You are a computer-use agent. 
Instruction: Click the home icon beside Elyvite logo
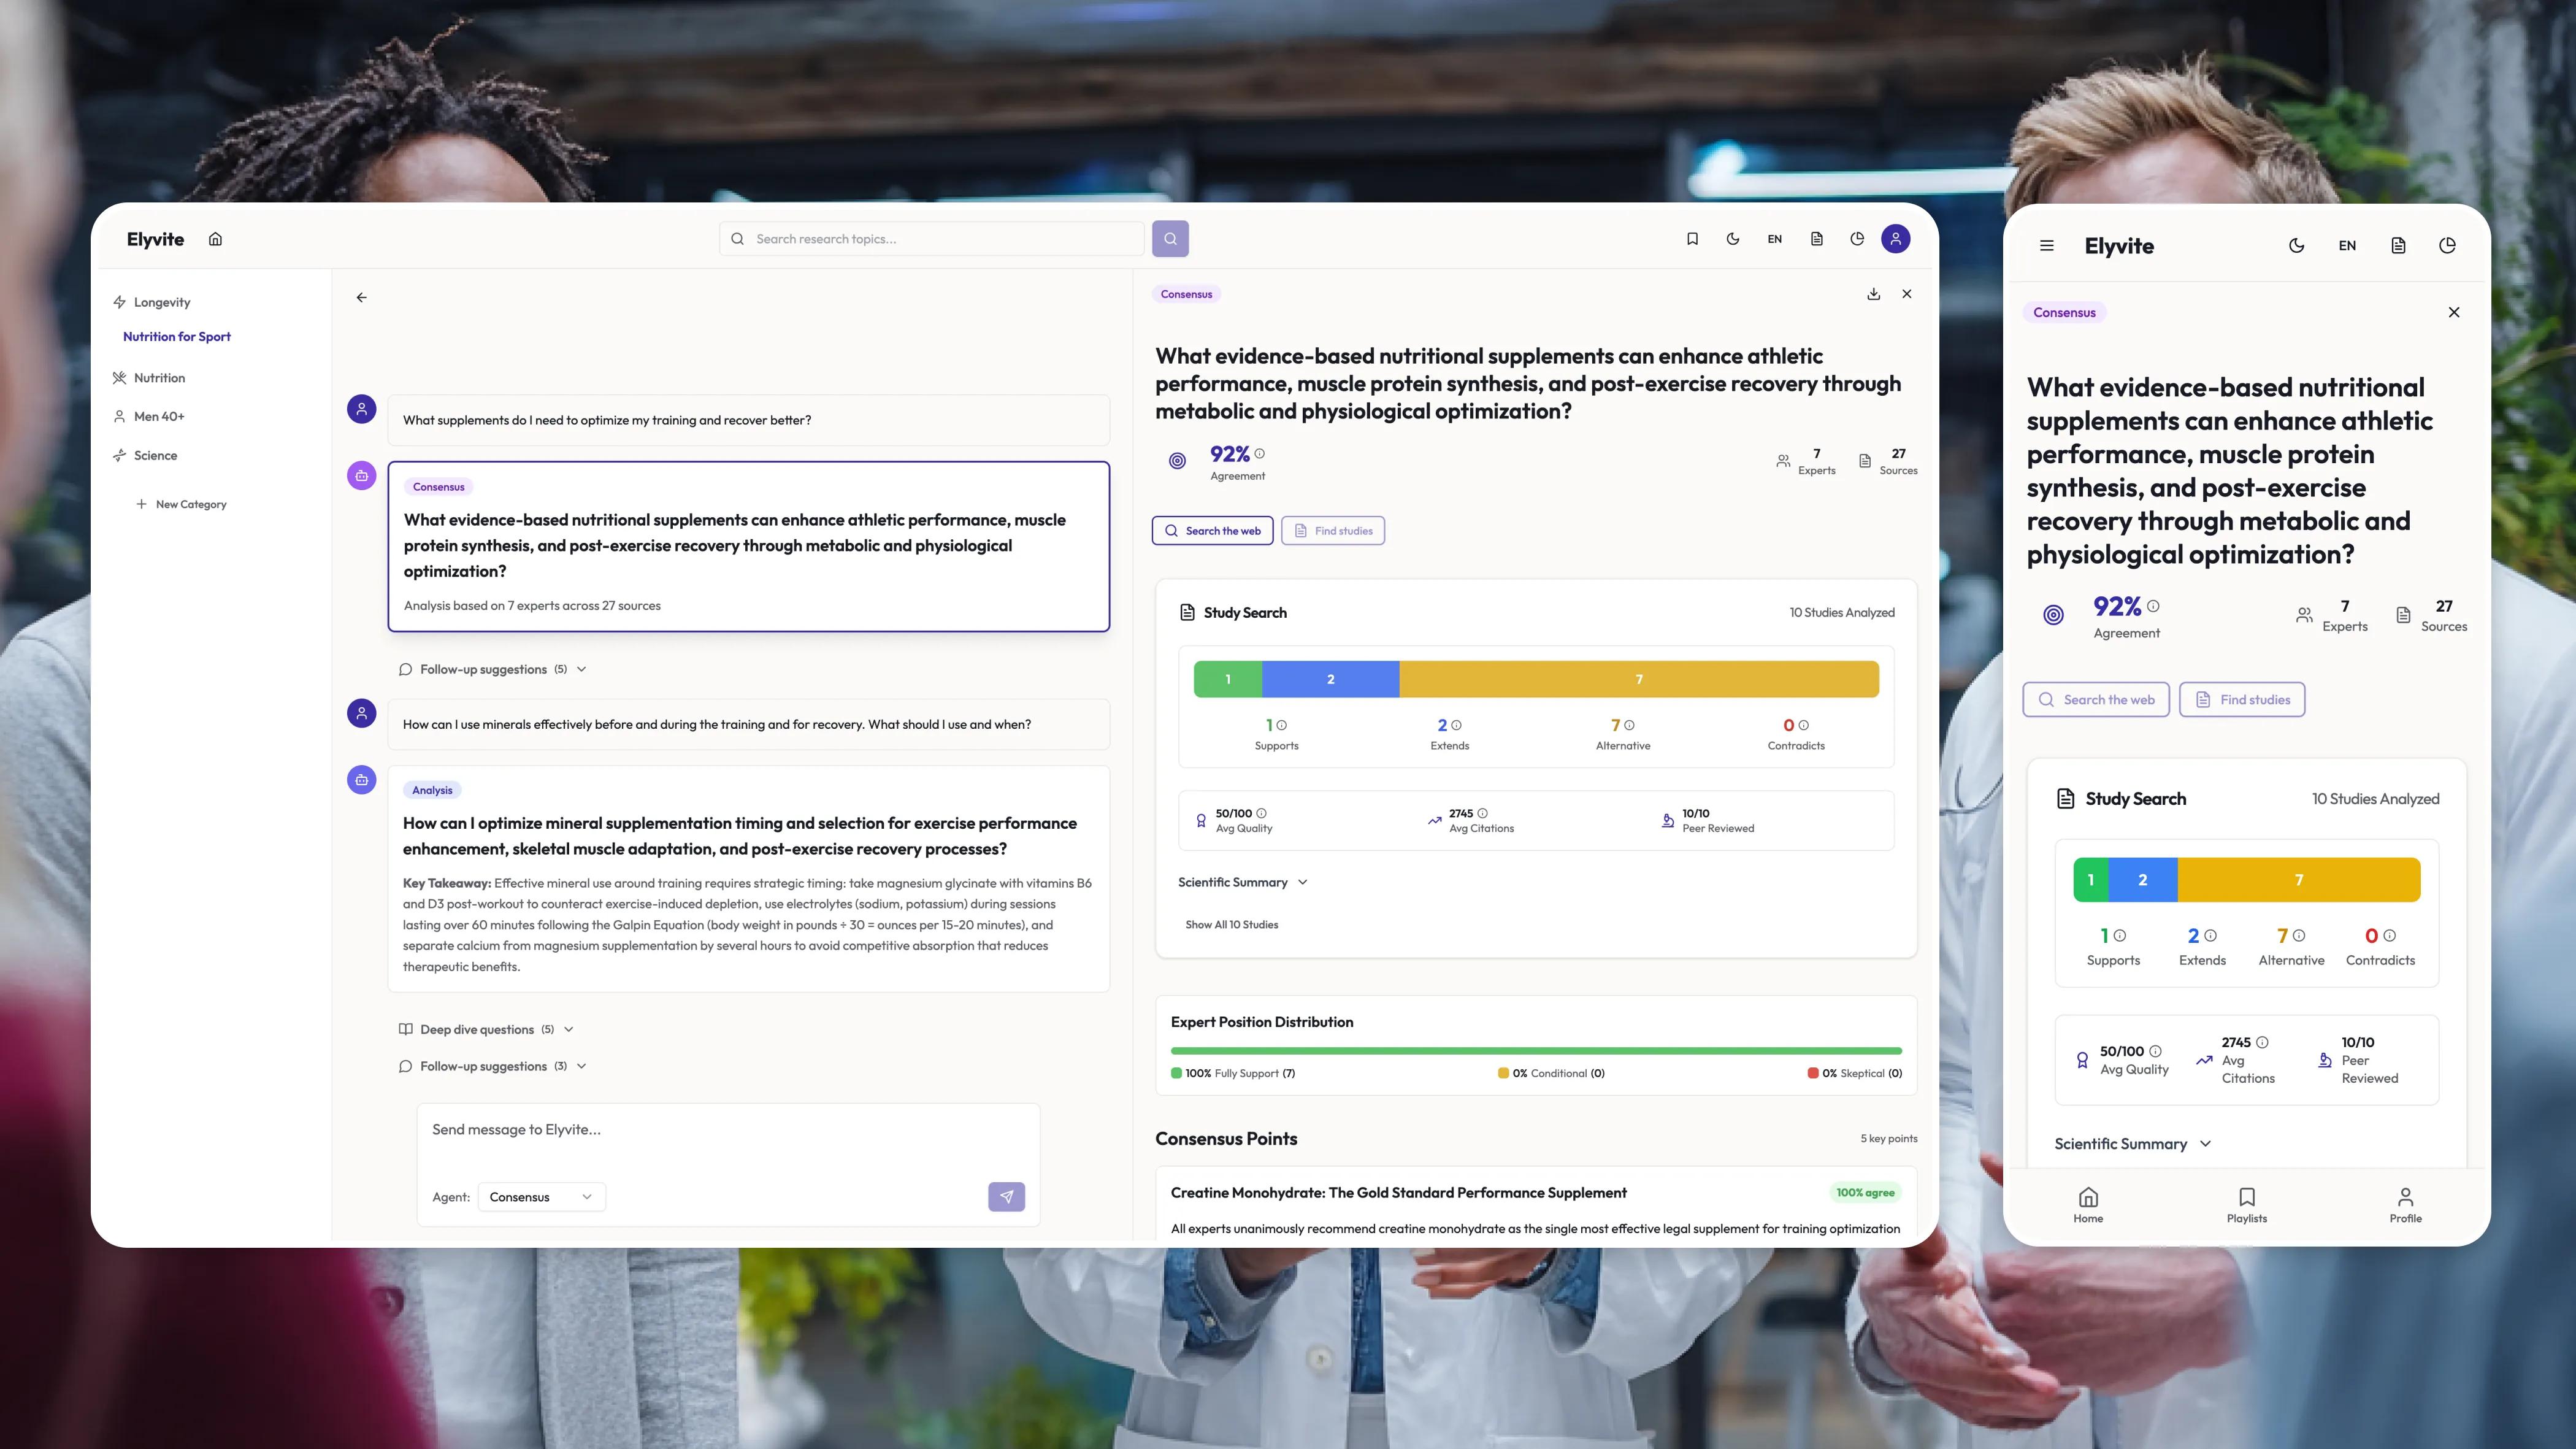[215, 239]
